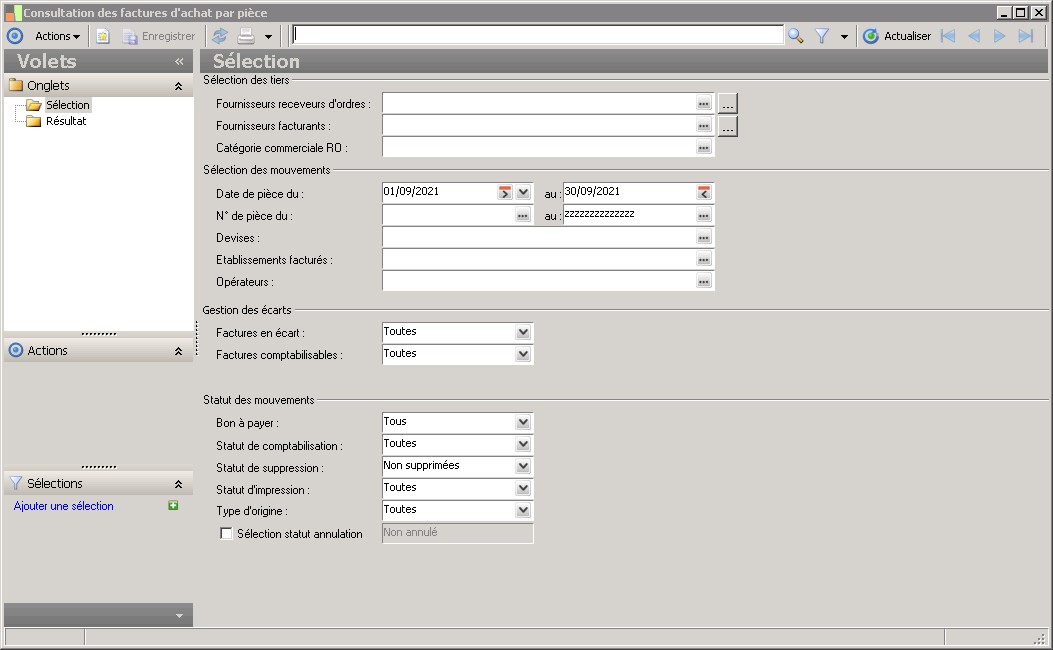Expand the Bon à payer dropdown
1053x650 pixels.
pos(523,422)
